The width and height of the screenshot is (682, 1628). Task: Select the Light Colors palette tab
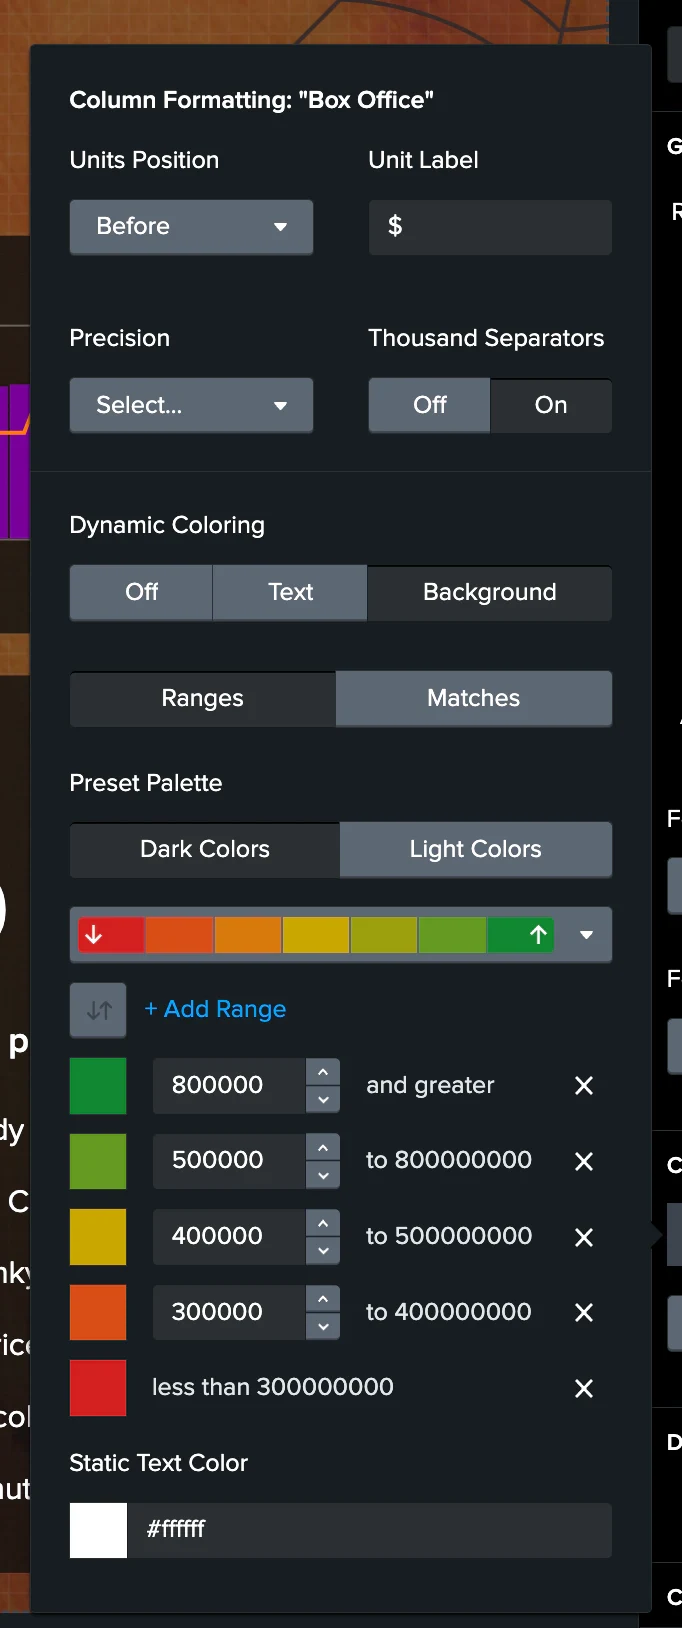click(475, 849)
